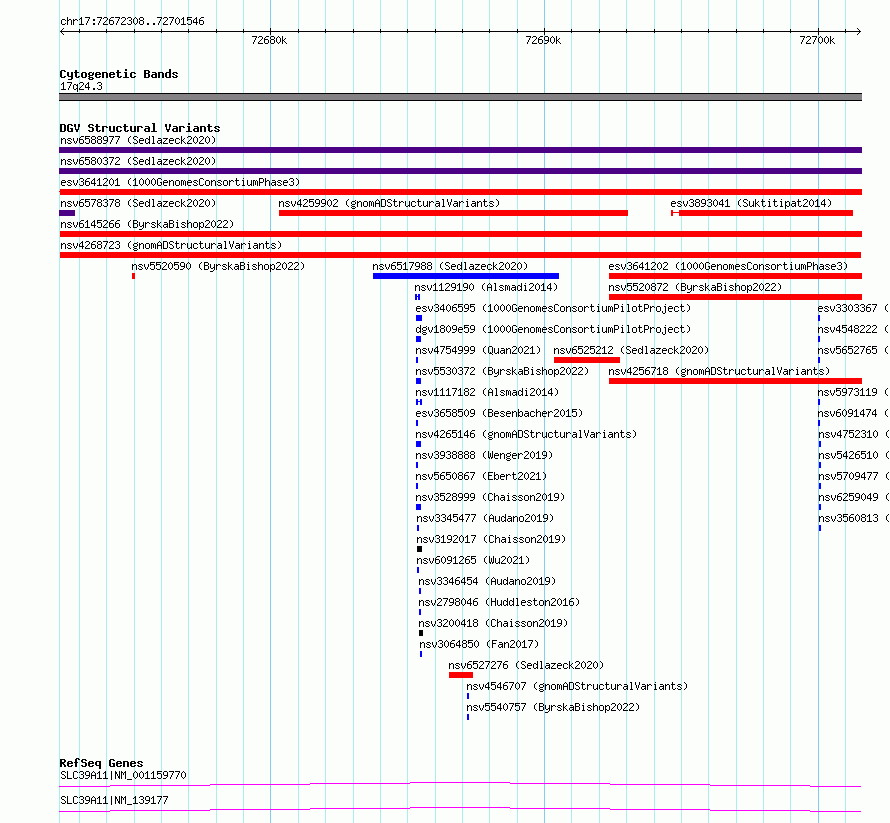This screenshot has height=823, width=890.
Task: Open the nsv2798046 (Huddleston2016) variant
Action: (499, 602)
